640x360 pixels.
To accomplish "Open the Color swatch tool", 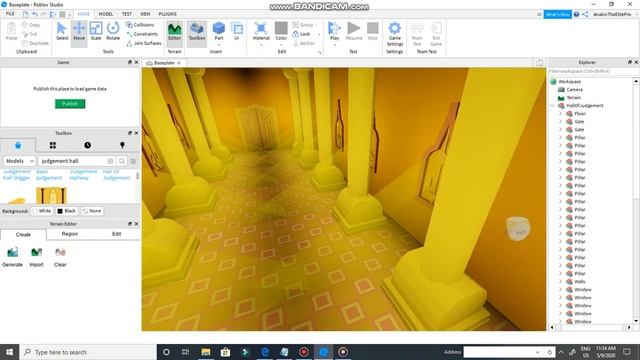I will tap(281, 32).
